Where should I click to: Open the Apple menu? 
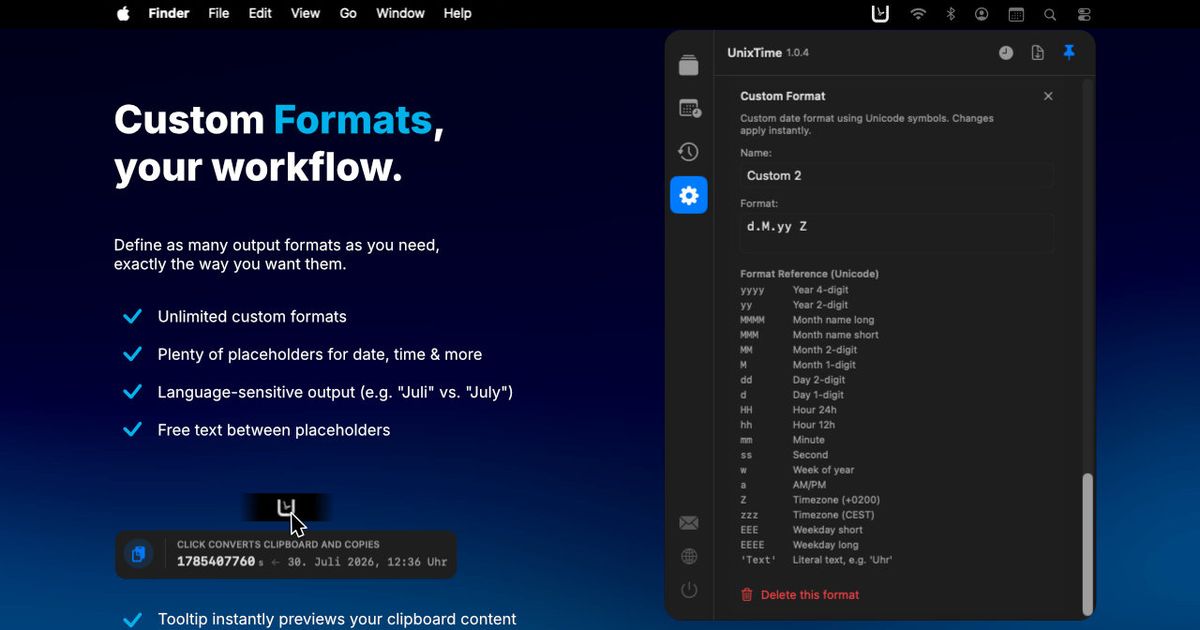[123, 14]
